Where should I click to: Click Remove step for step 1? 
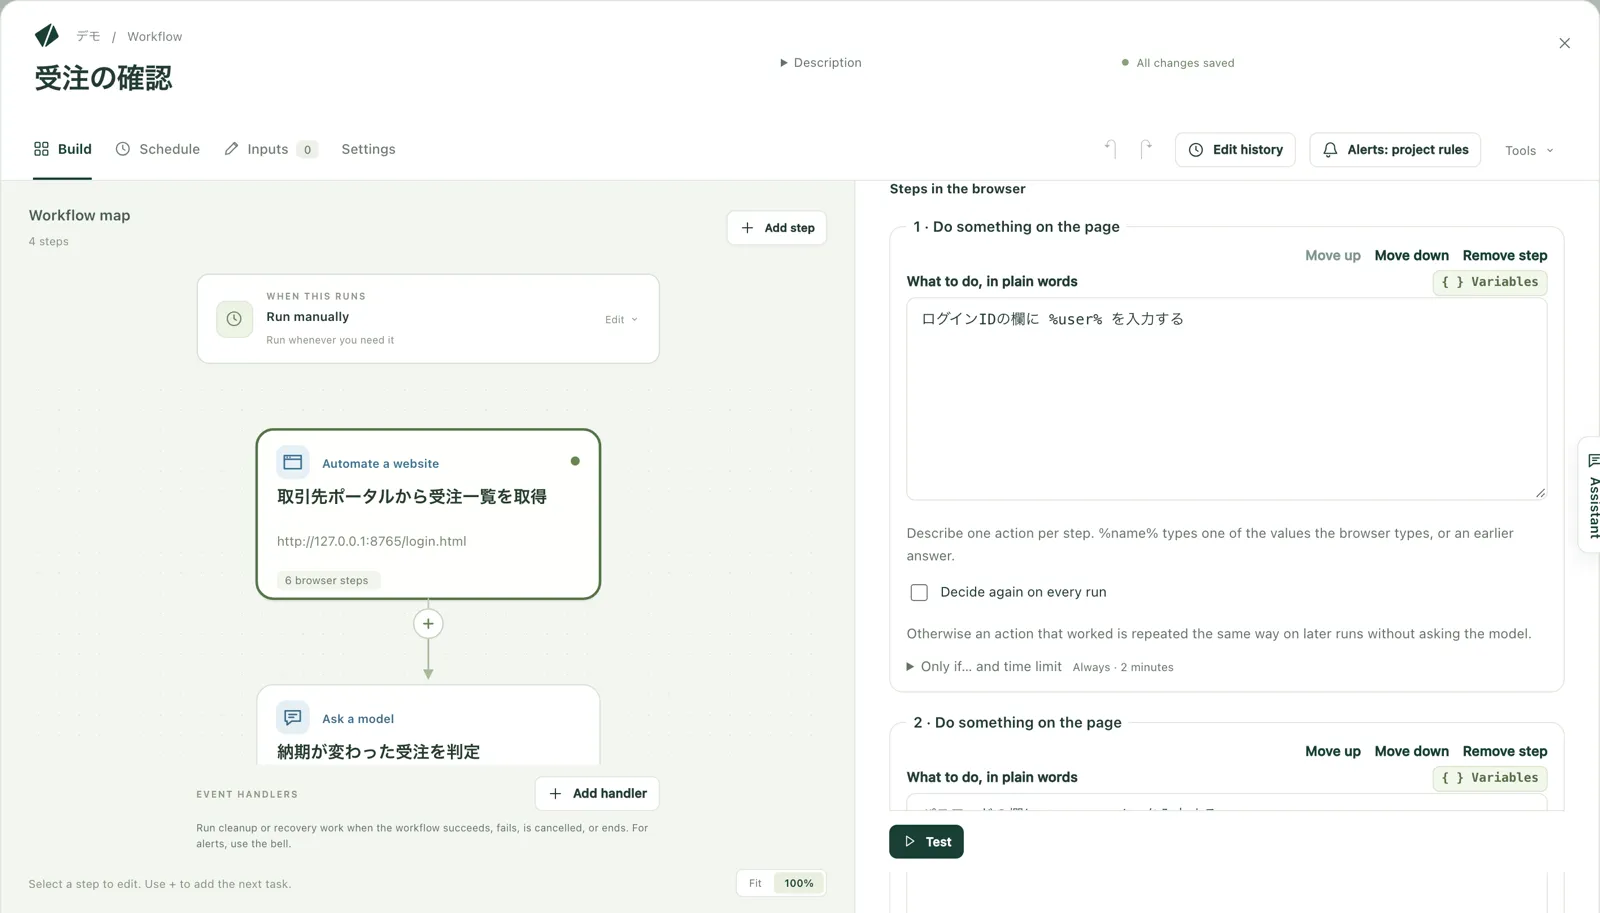click(1505, 255)
